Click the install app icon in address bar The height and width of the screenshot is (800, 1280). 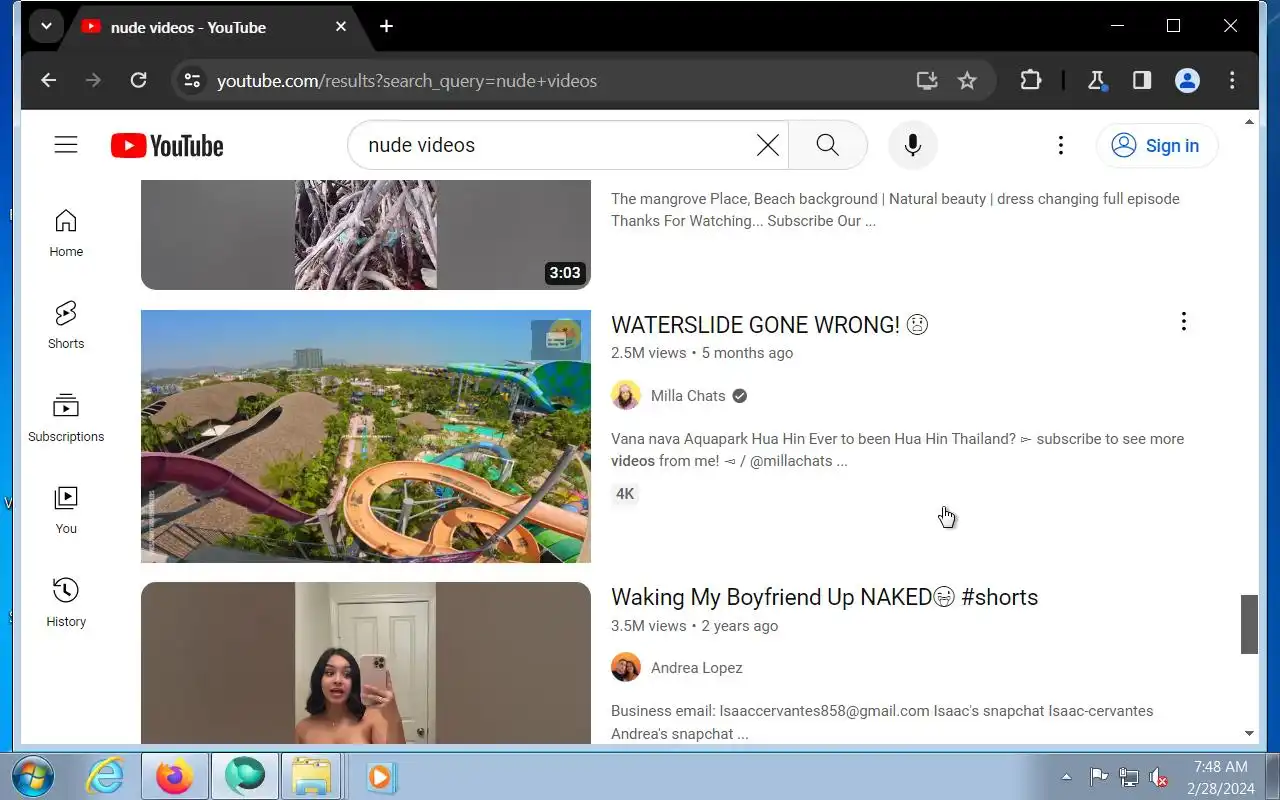(x=927, y=81)
